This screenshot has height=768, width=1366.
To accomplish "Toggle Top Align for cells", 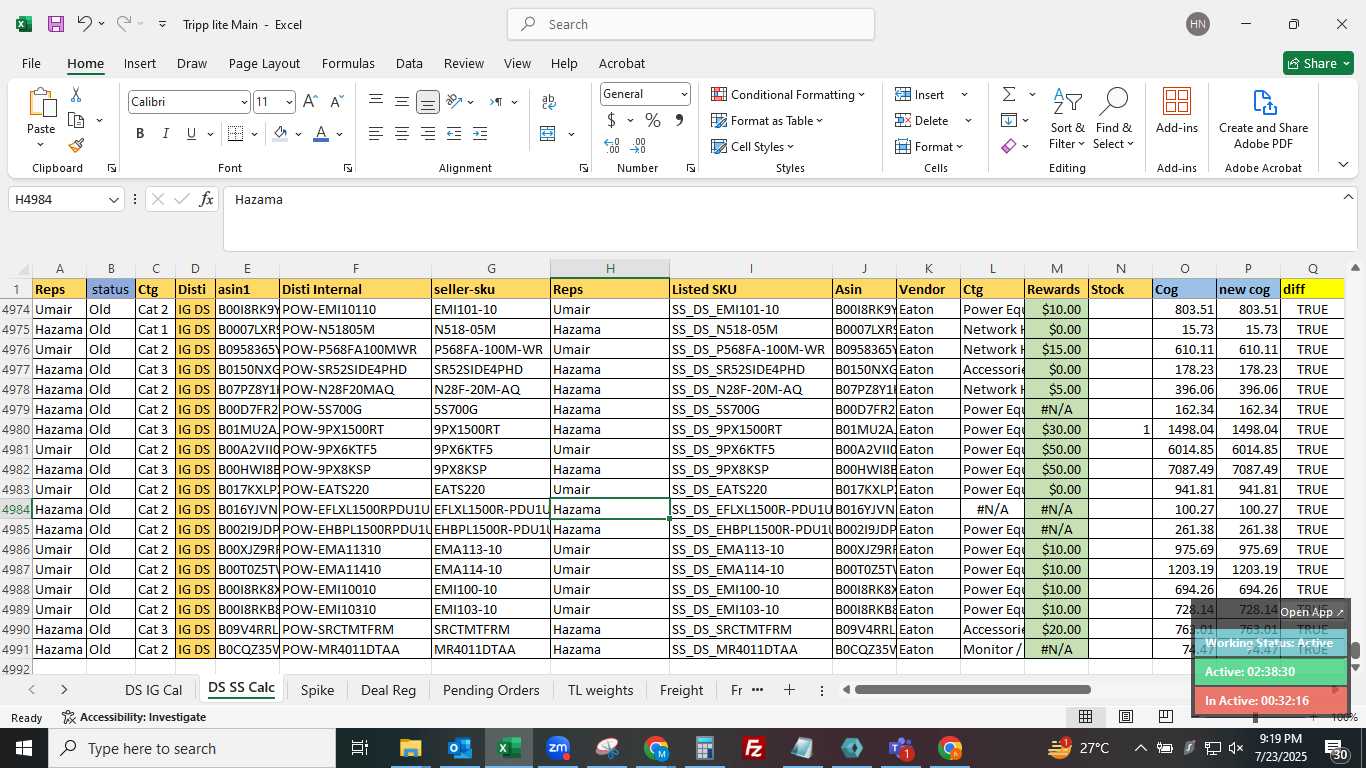I will pos(376,102).
